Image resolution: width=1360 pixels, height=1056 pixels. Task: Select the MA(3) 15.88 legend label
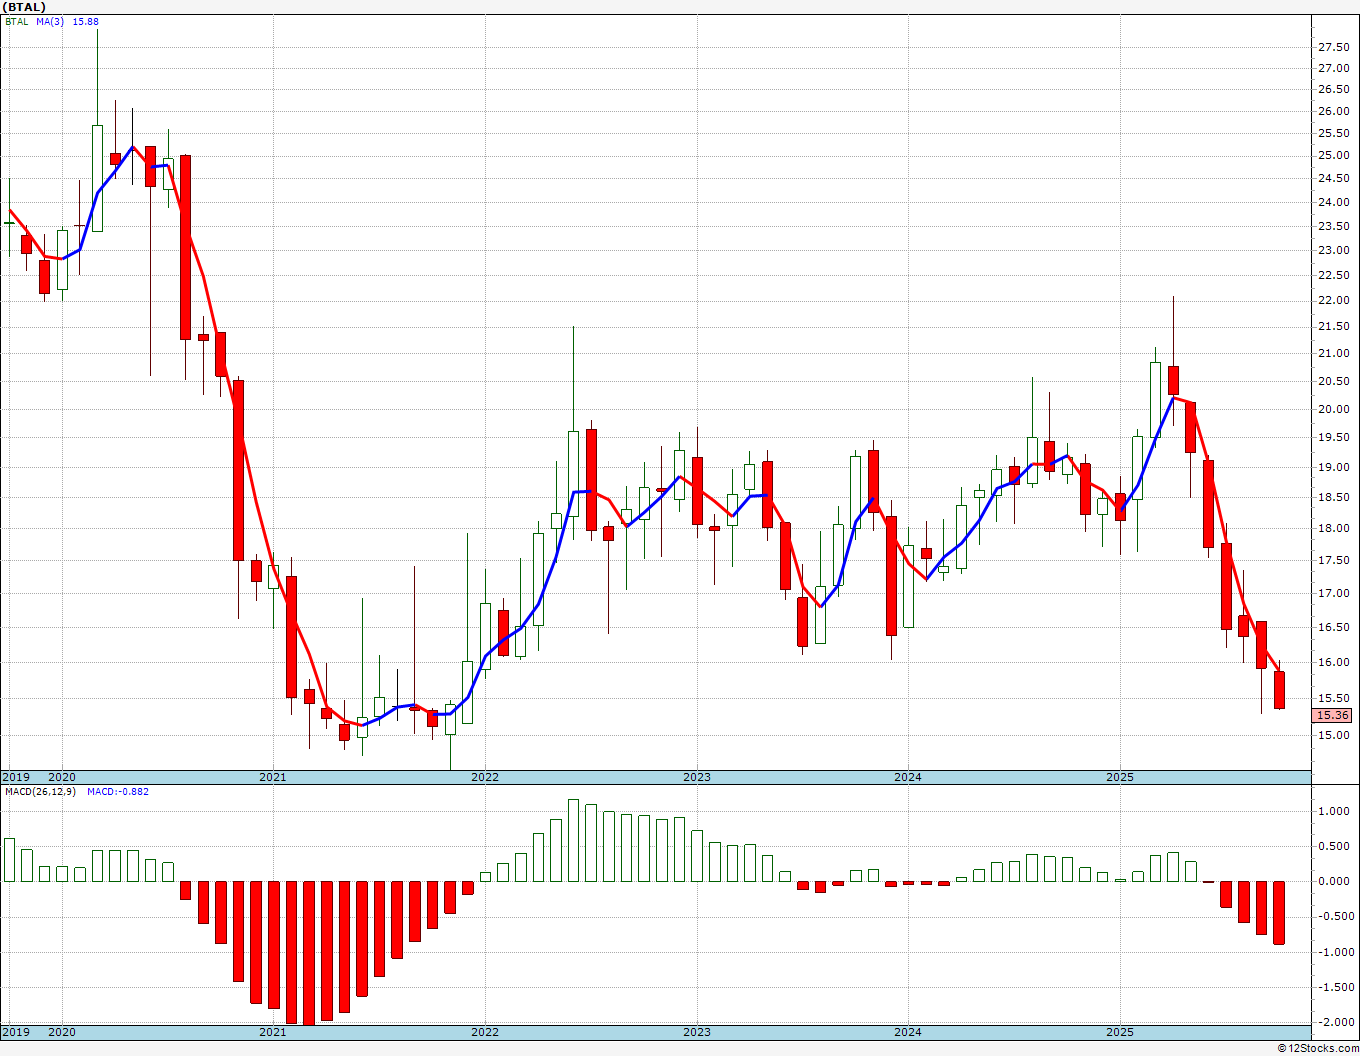pyautogui.click(x=68, y=21)
